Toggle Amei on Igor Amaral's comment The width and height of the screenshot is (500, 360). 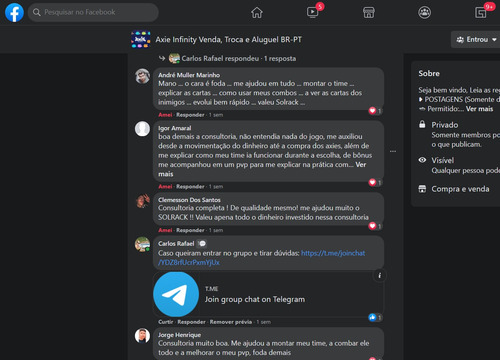tap(165, 186)
